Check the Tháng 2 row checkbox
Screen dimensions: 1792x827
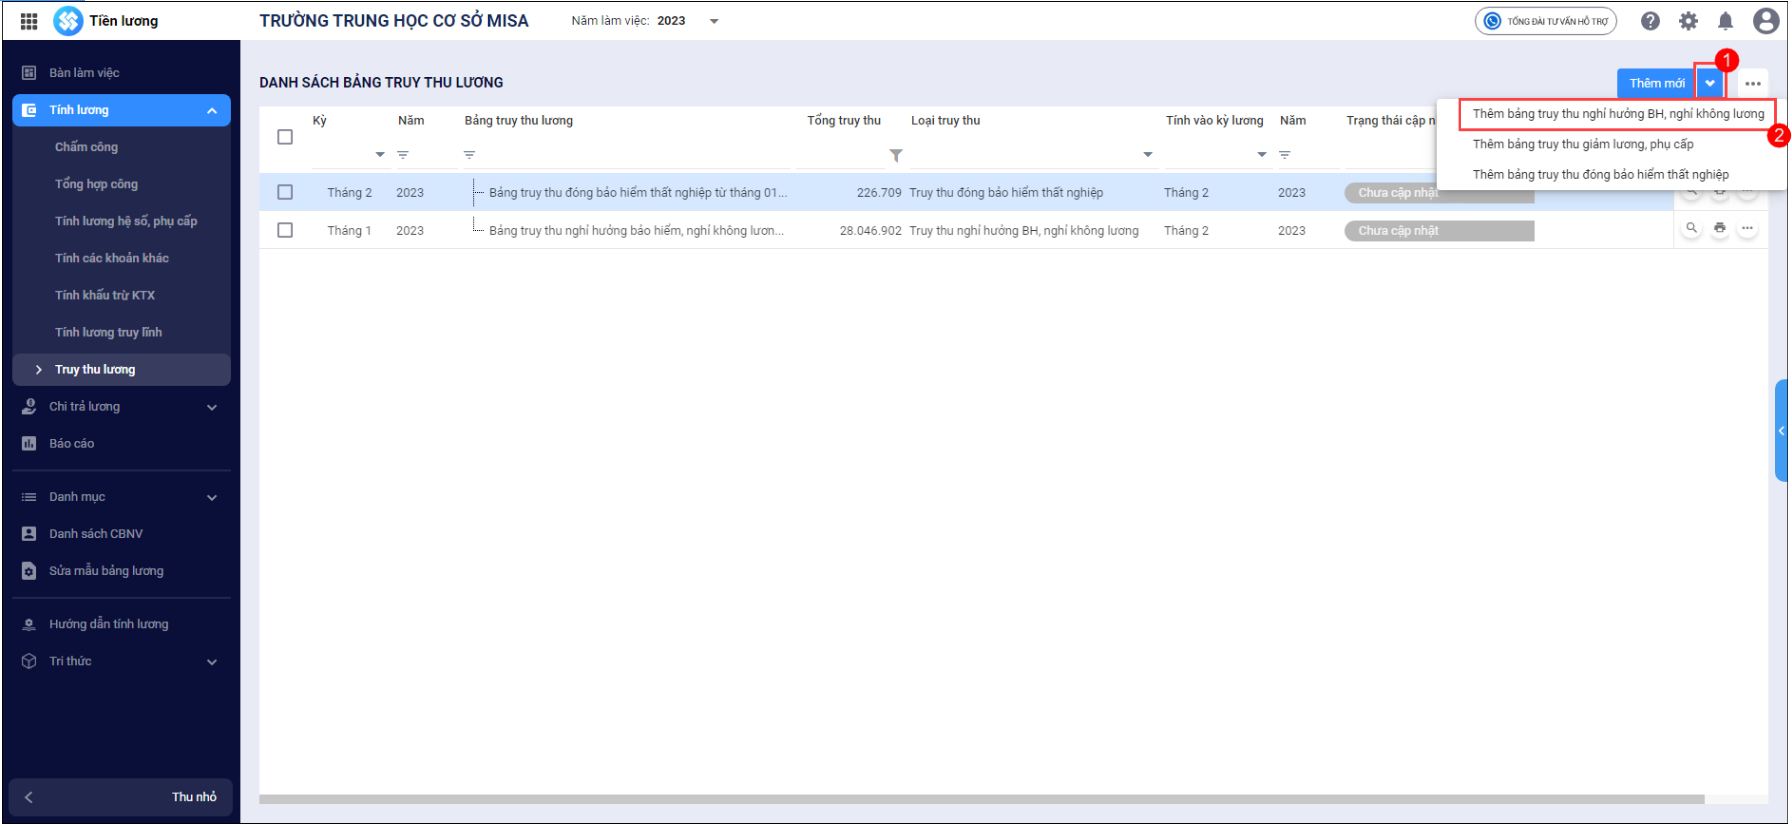285,192
